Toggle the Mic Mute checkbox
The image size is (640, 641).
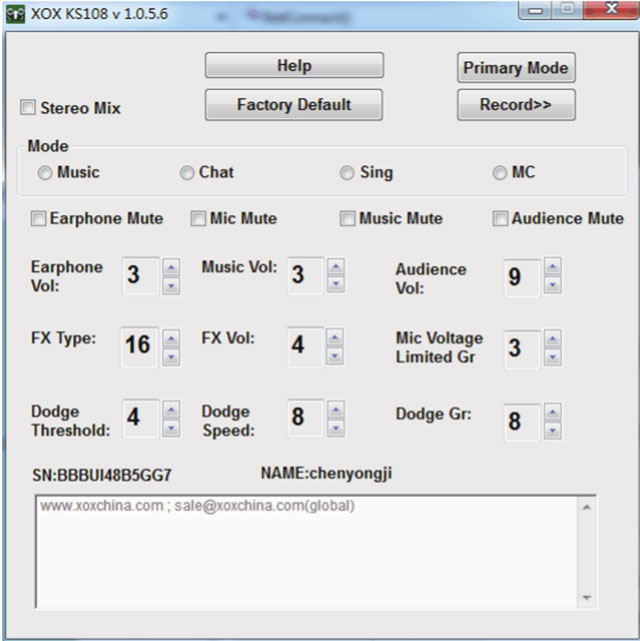click(x=198, y=218)
